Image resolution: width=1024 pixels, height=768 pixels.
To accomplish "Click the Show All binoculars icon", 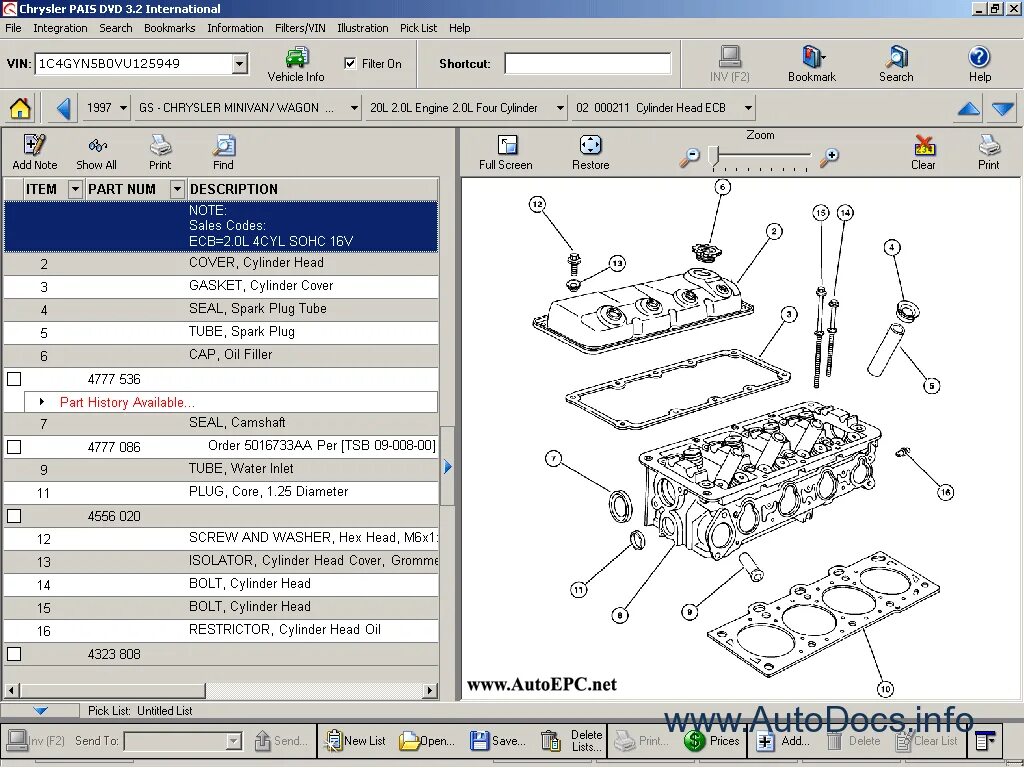I will click(x=97, y=152).
